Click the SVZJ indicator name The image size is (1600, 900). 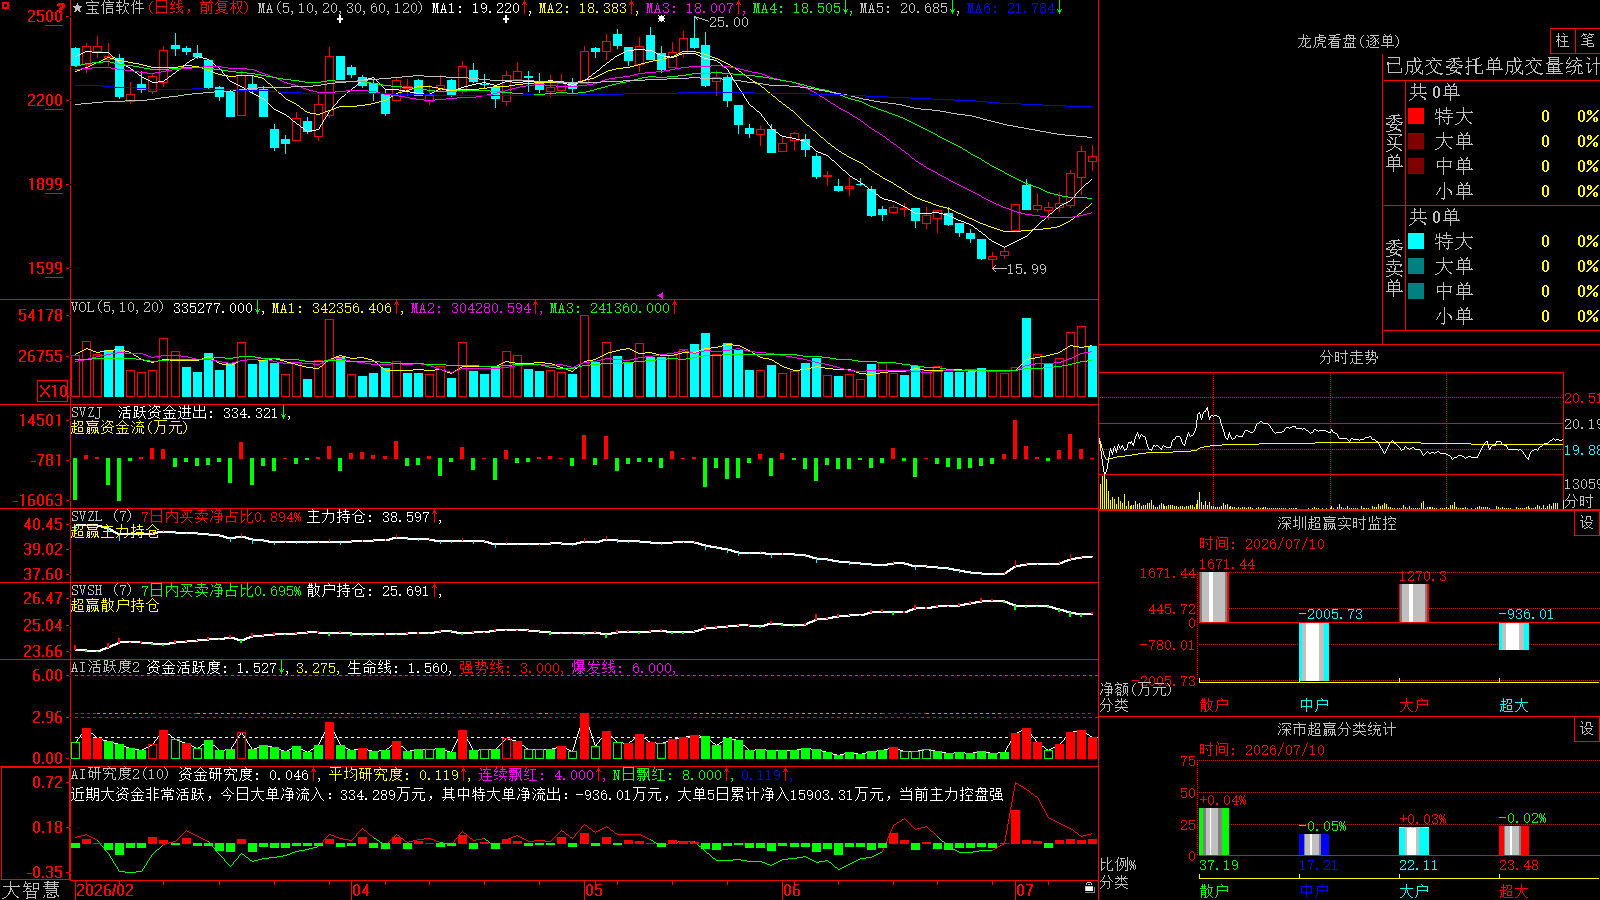[87, 412]
